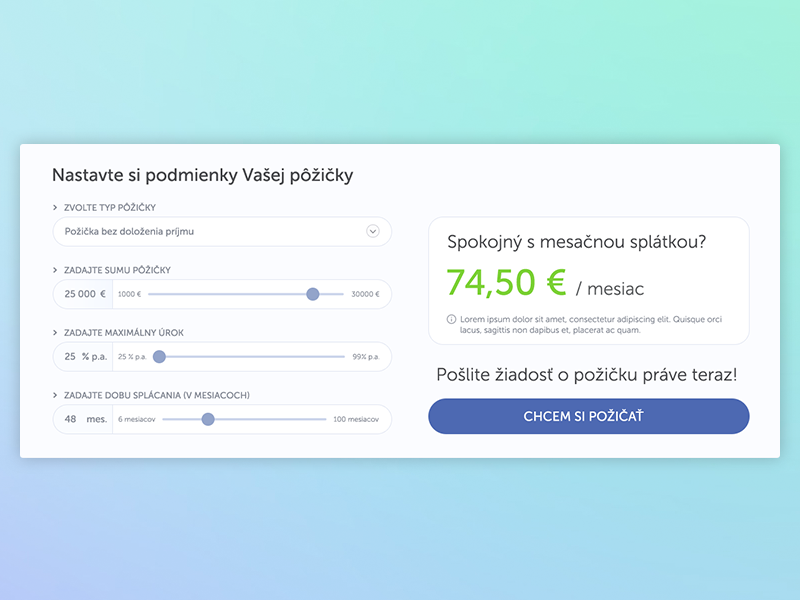Focus the 48 mes. repayment input

(83, 419)
